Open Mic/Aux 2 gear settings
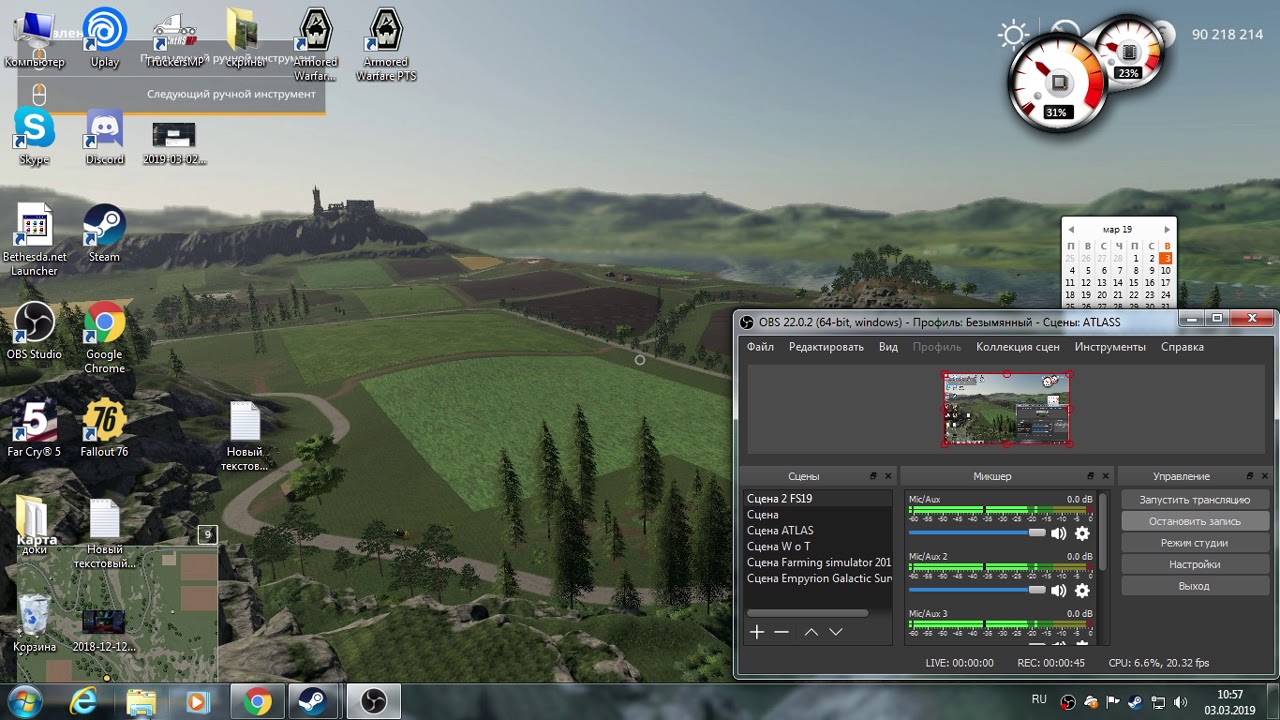Viewport: 1280px width, 720px height. [x=1082, y=591]
